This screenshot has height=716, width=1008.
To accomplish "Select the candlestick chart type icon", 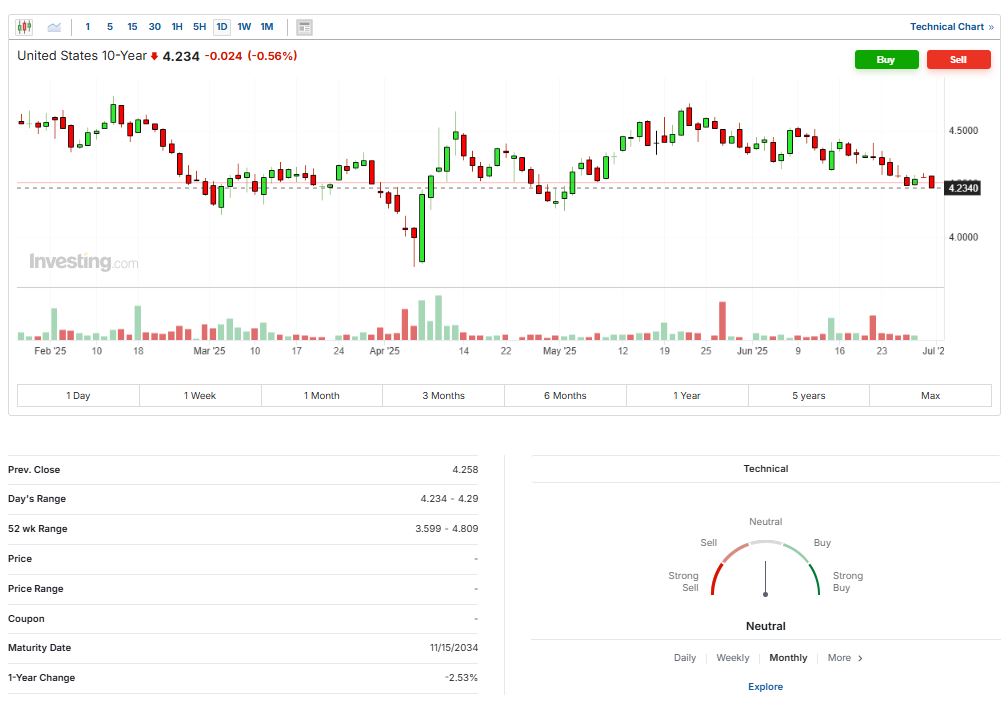I will (x=25, y=27).
